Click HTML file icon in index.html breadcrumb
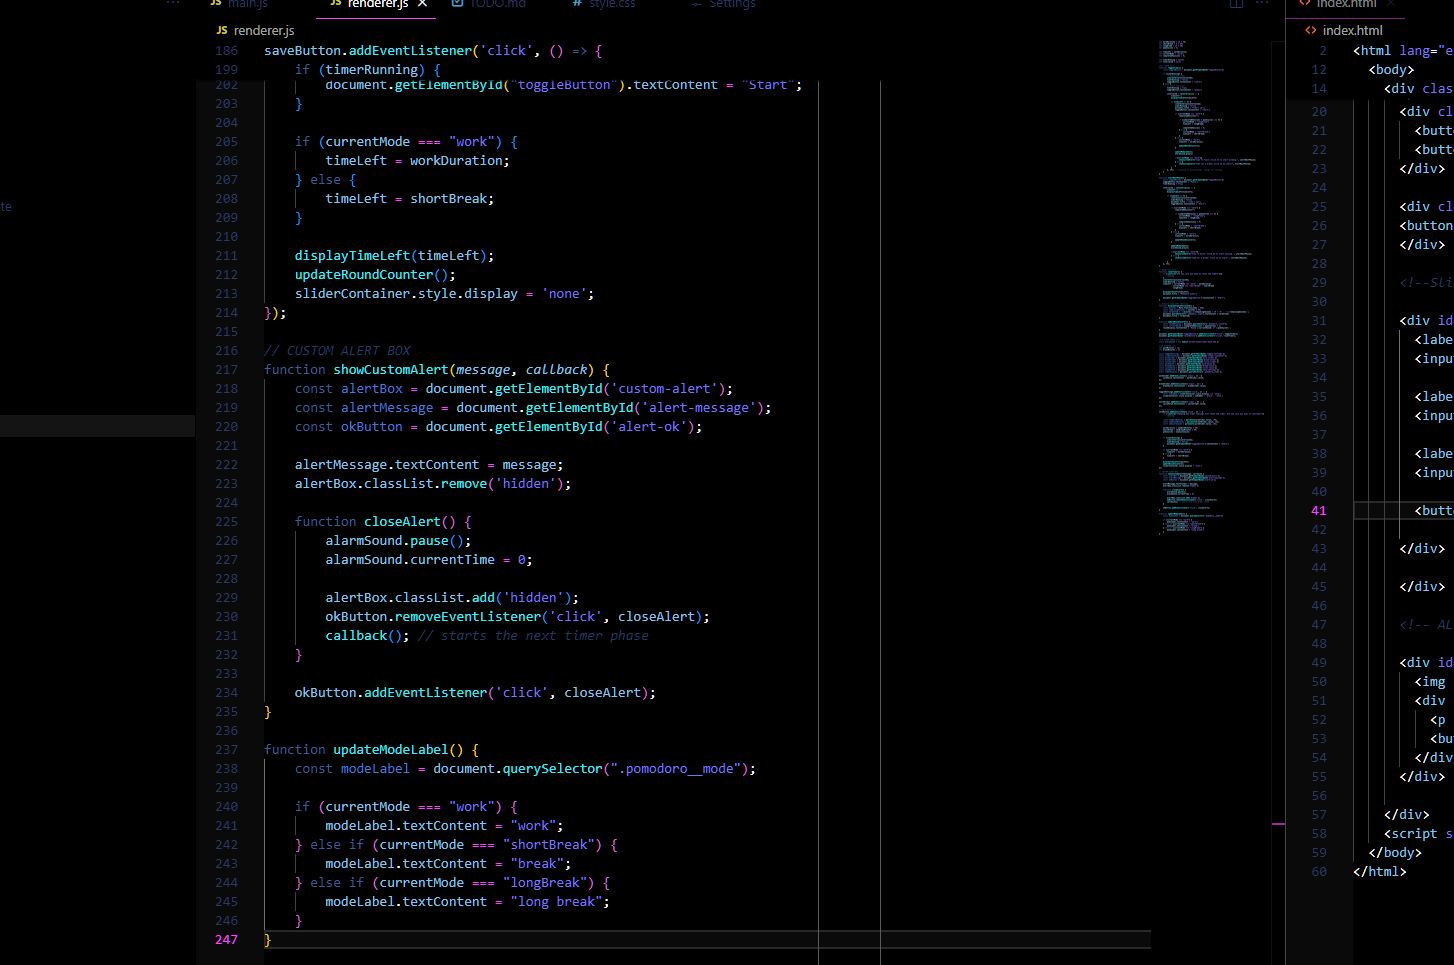The width and height of the screenshot is (1454, 965). [1311, 31]
